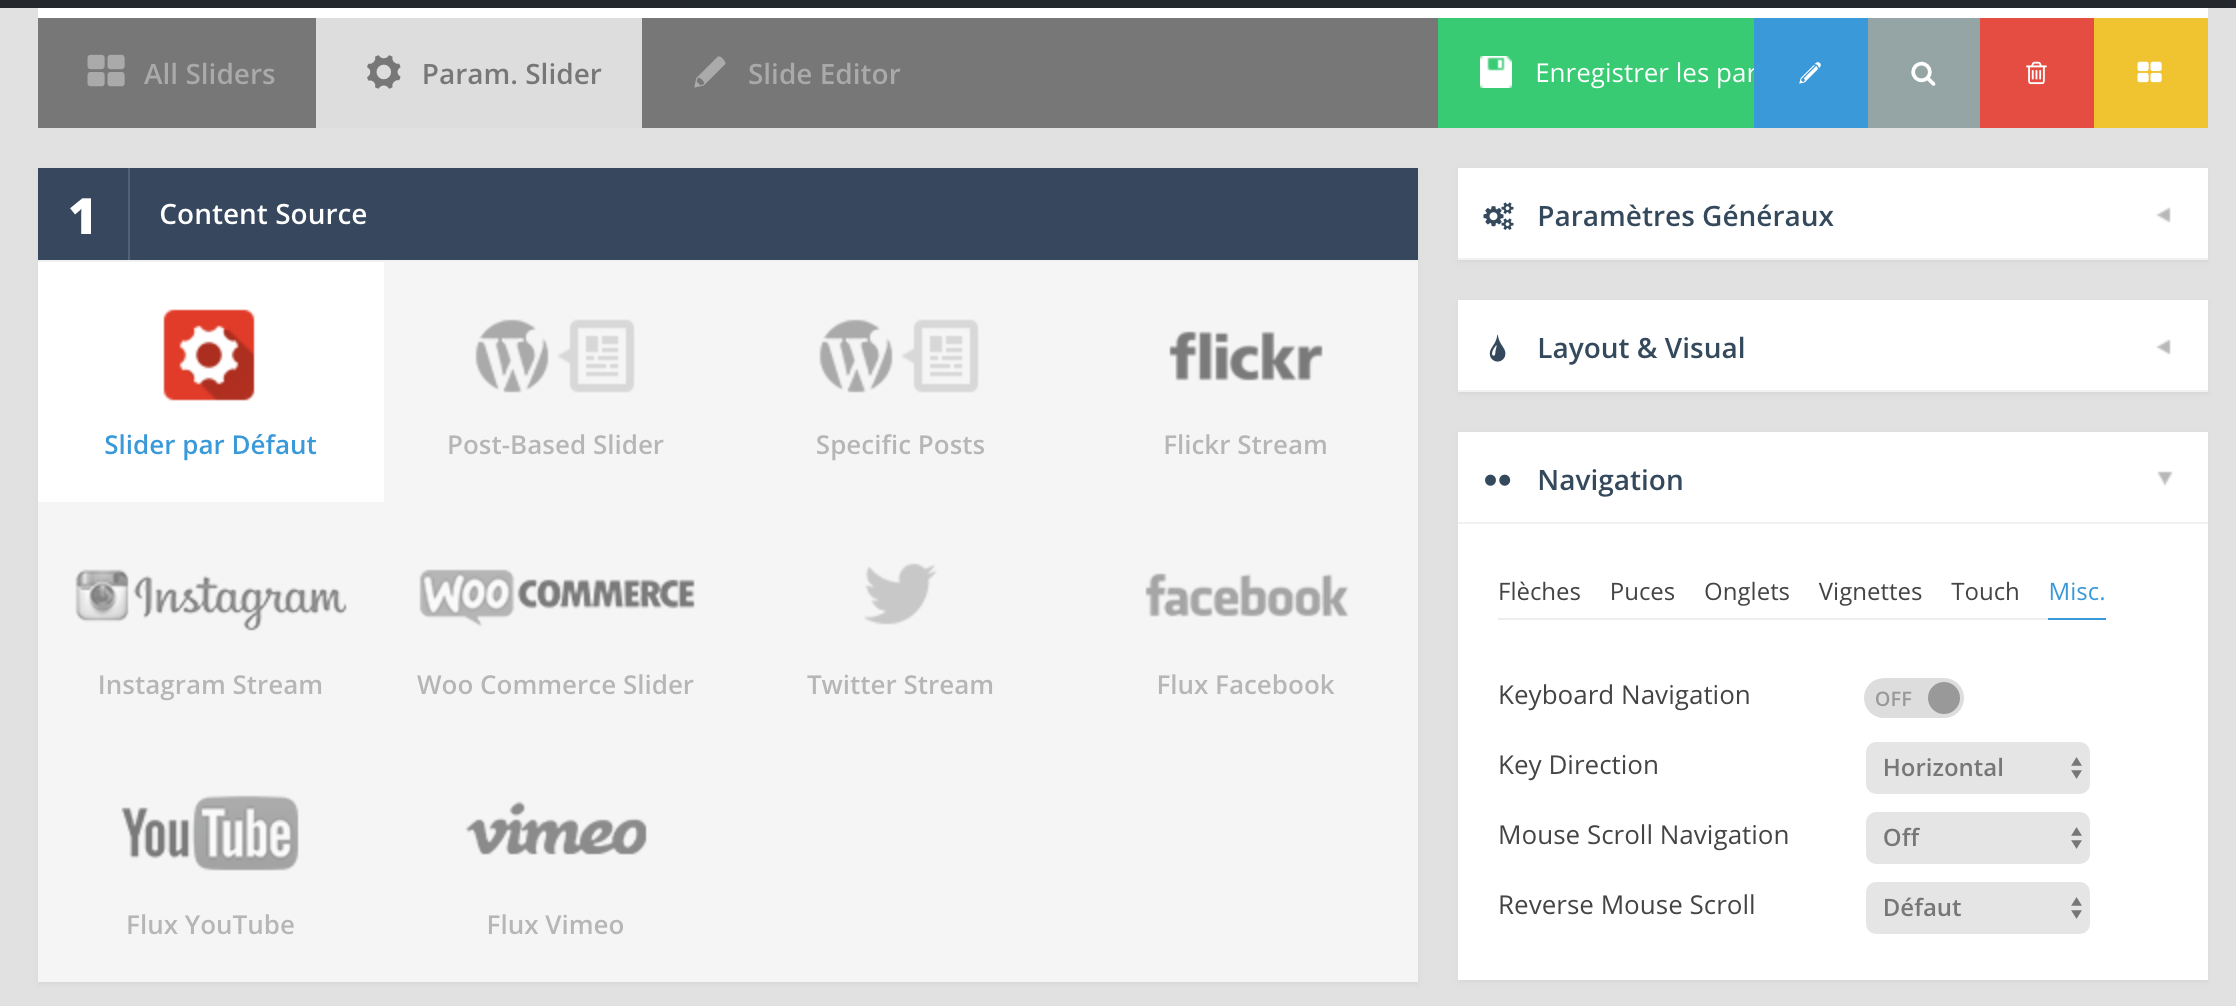2236x1006 pixels.
Task: Click the Reverse Mouse Scroll label text
Action: click(x=1626, y=905)
